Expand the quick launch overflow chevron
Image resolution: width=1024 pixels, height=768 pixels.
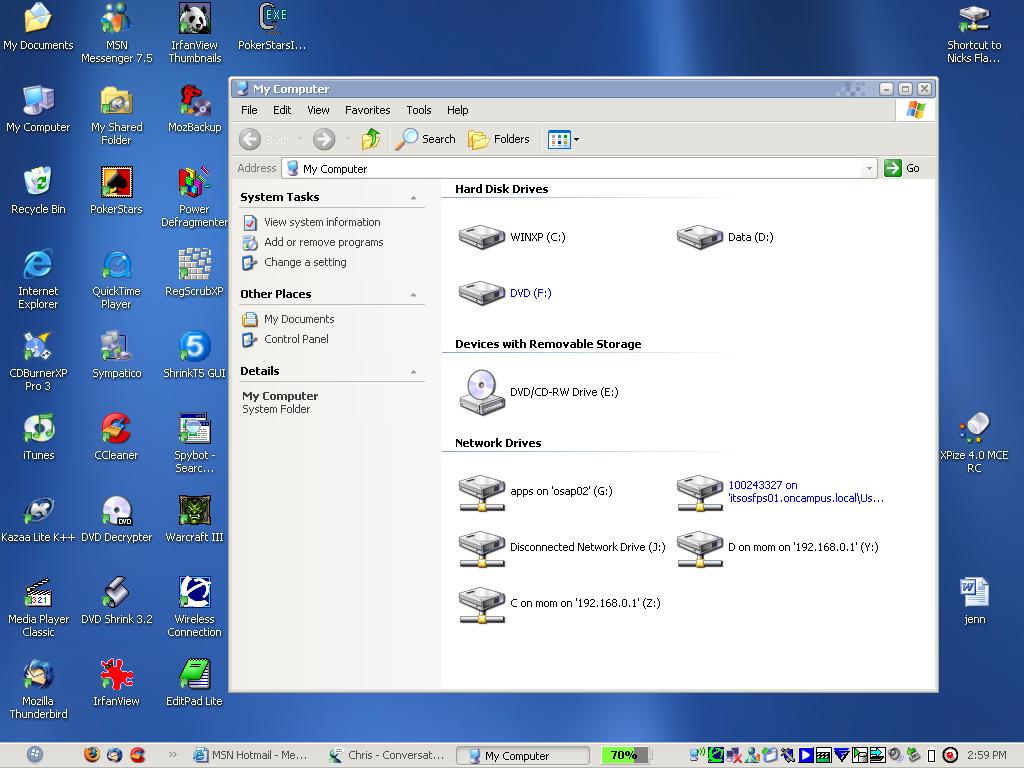(172, 755)
